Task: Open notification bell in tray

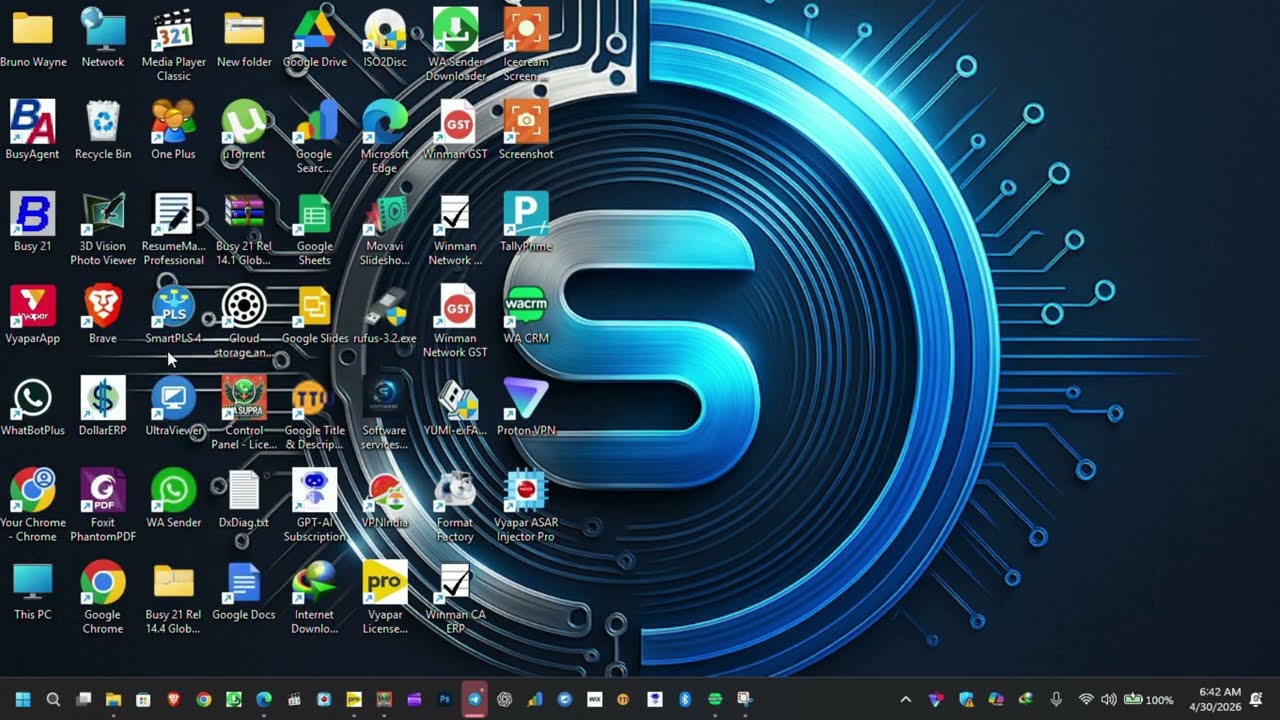Action: [x=1256, y=699]
